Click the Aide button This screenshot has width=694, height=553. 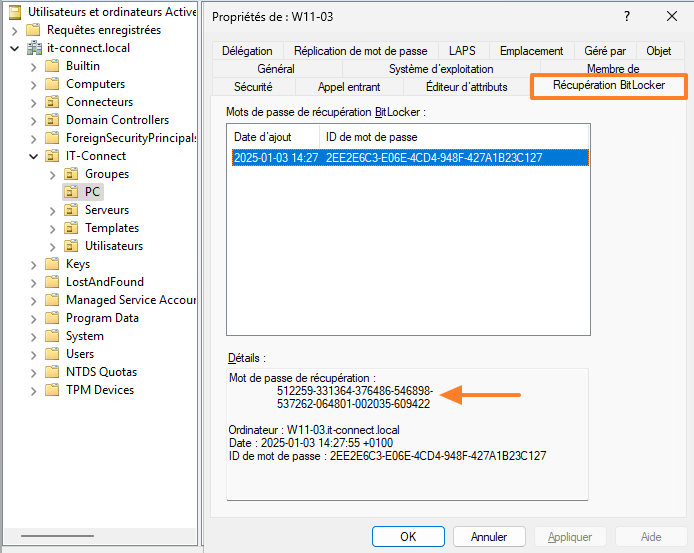[651, 537]
